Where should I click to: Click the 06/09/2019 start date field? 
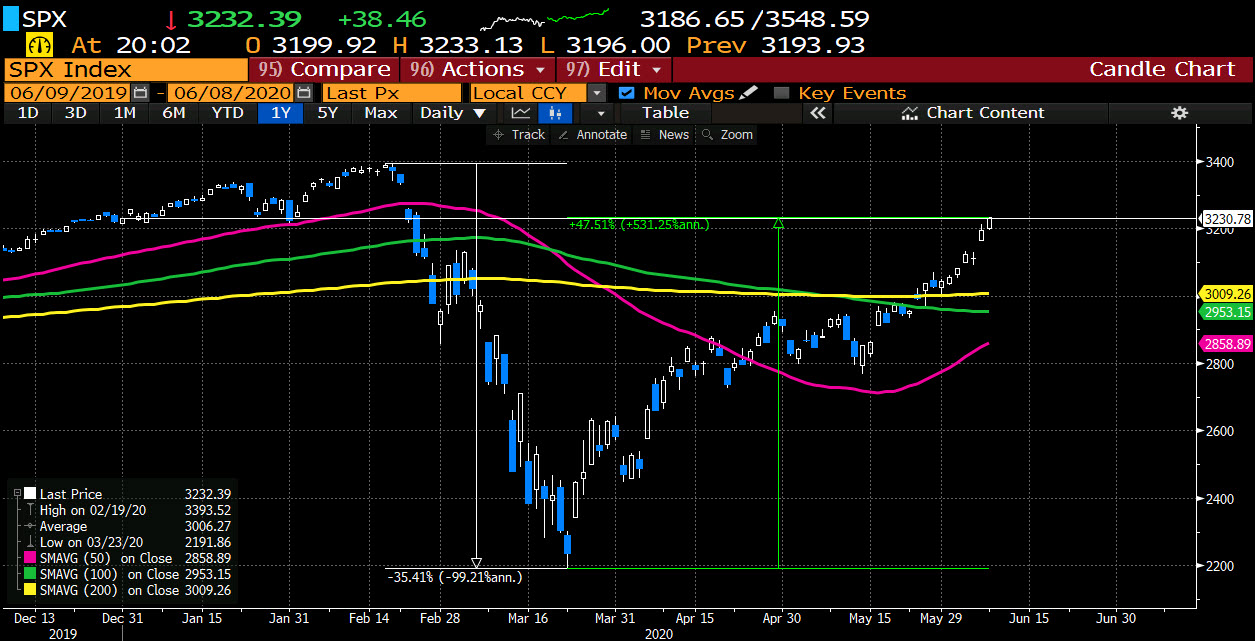[69, 92]
